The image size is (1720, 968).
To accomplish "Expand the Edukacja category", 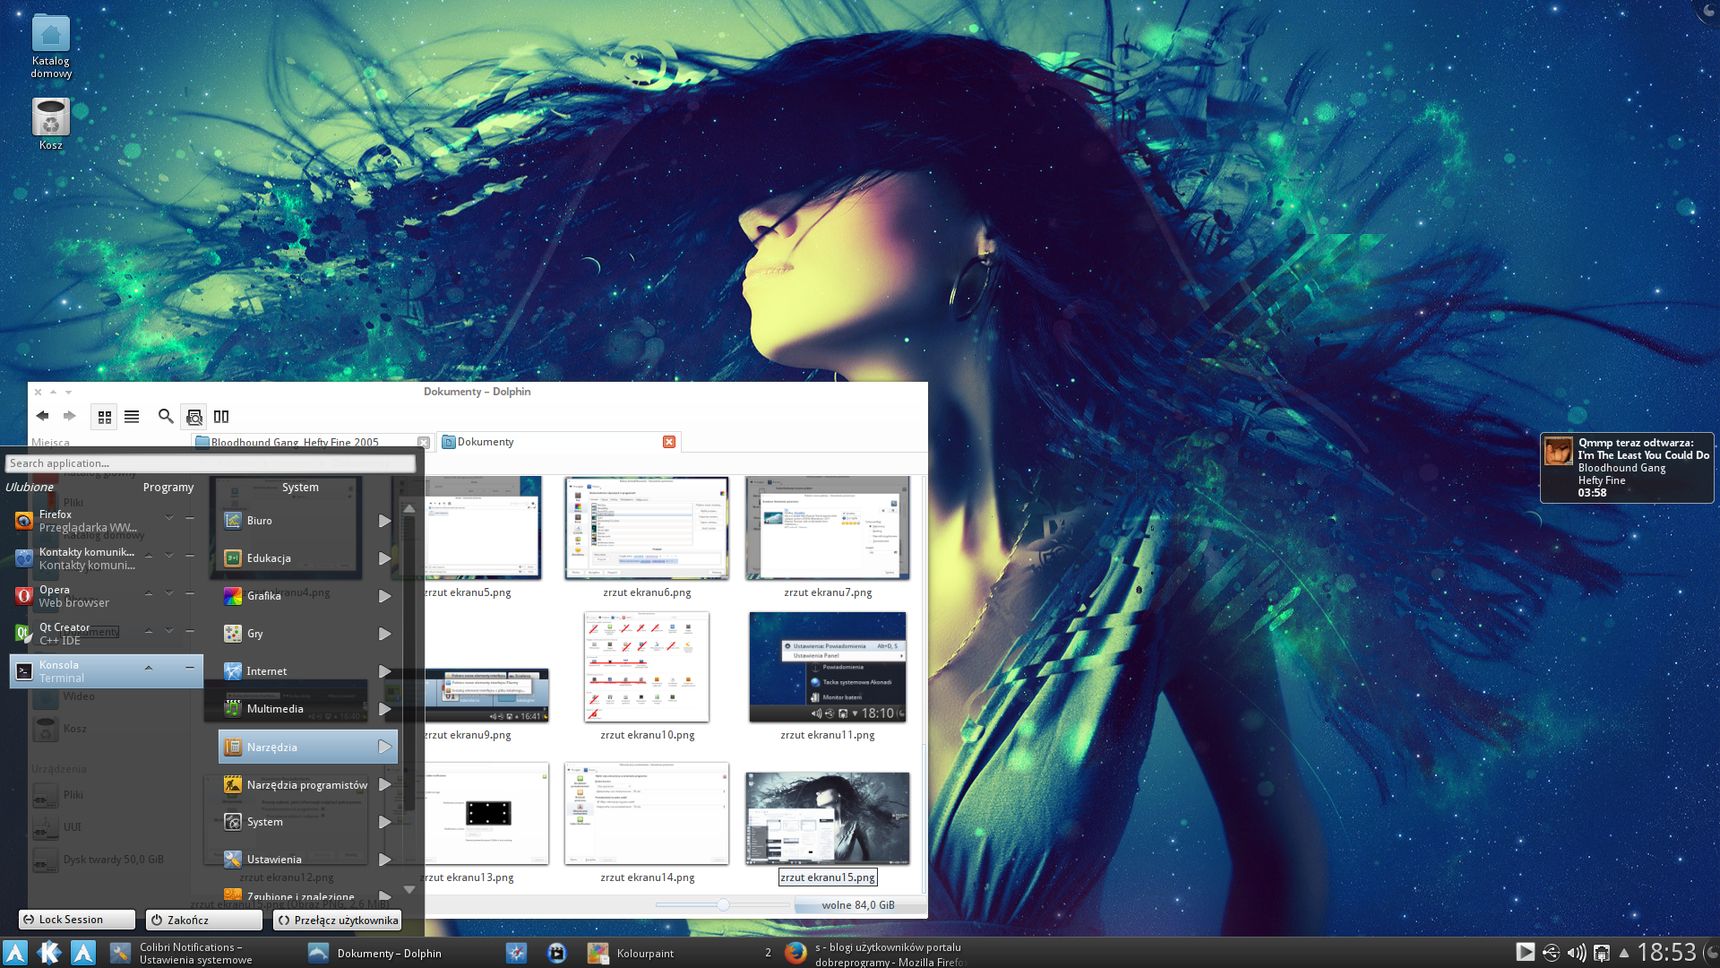I will click(308, 558).
